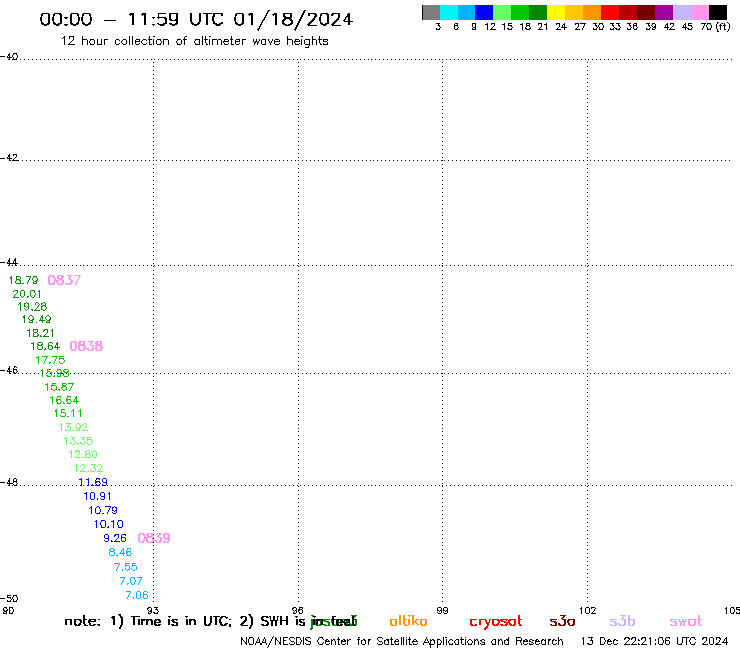Click the latitude axis label -50
The height and width of the screenshot is (650, 740).
point(9,599)
